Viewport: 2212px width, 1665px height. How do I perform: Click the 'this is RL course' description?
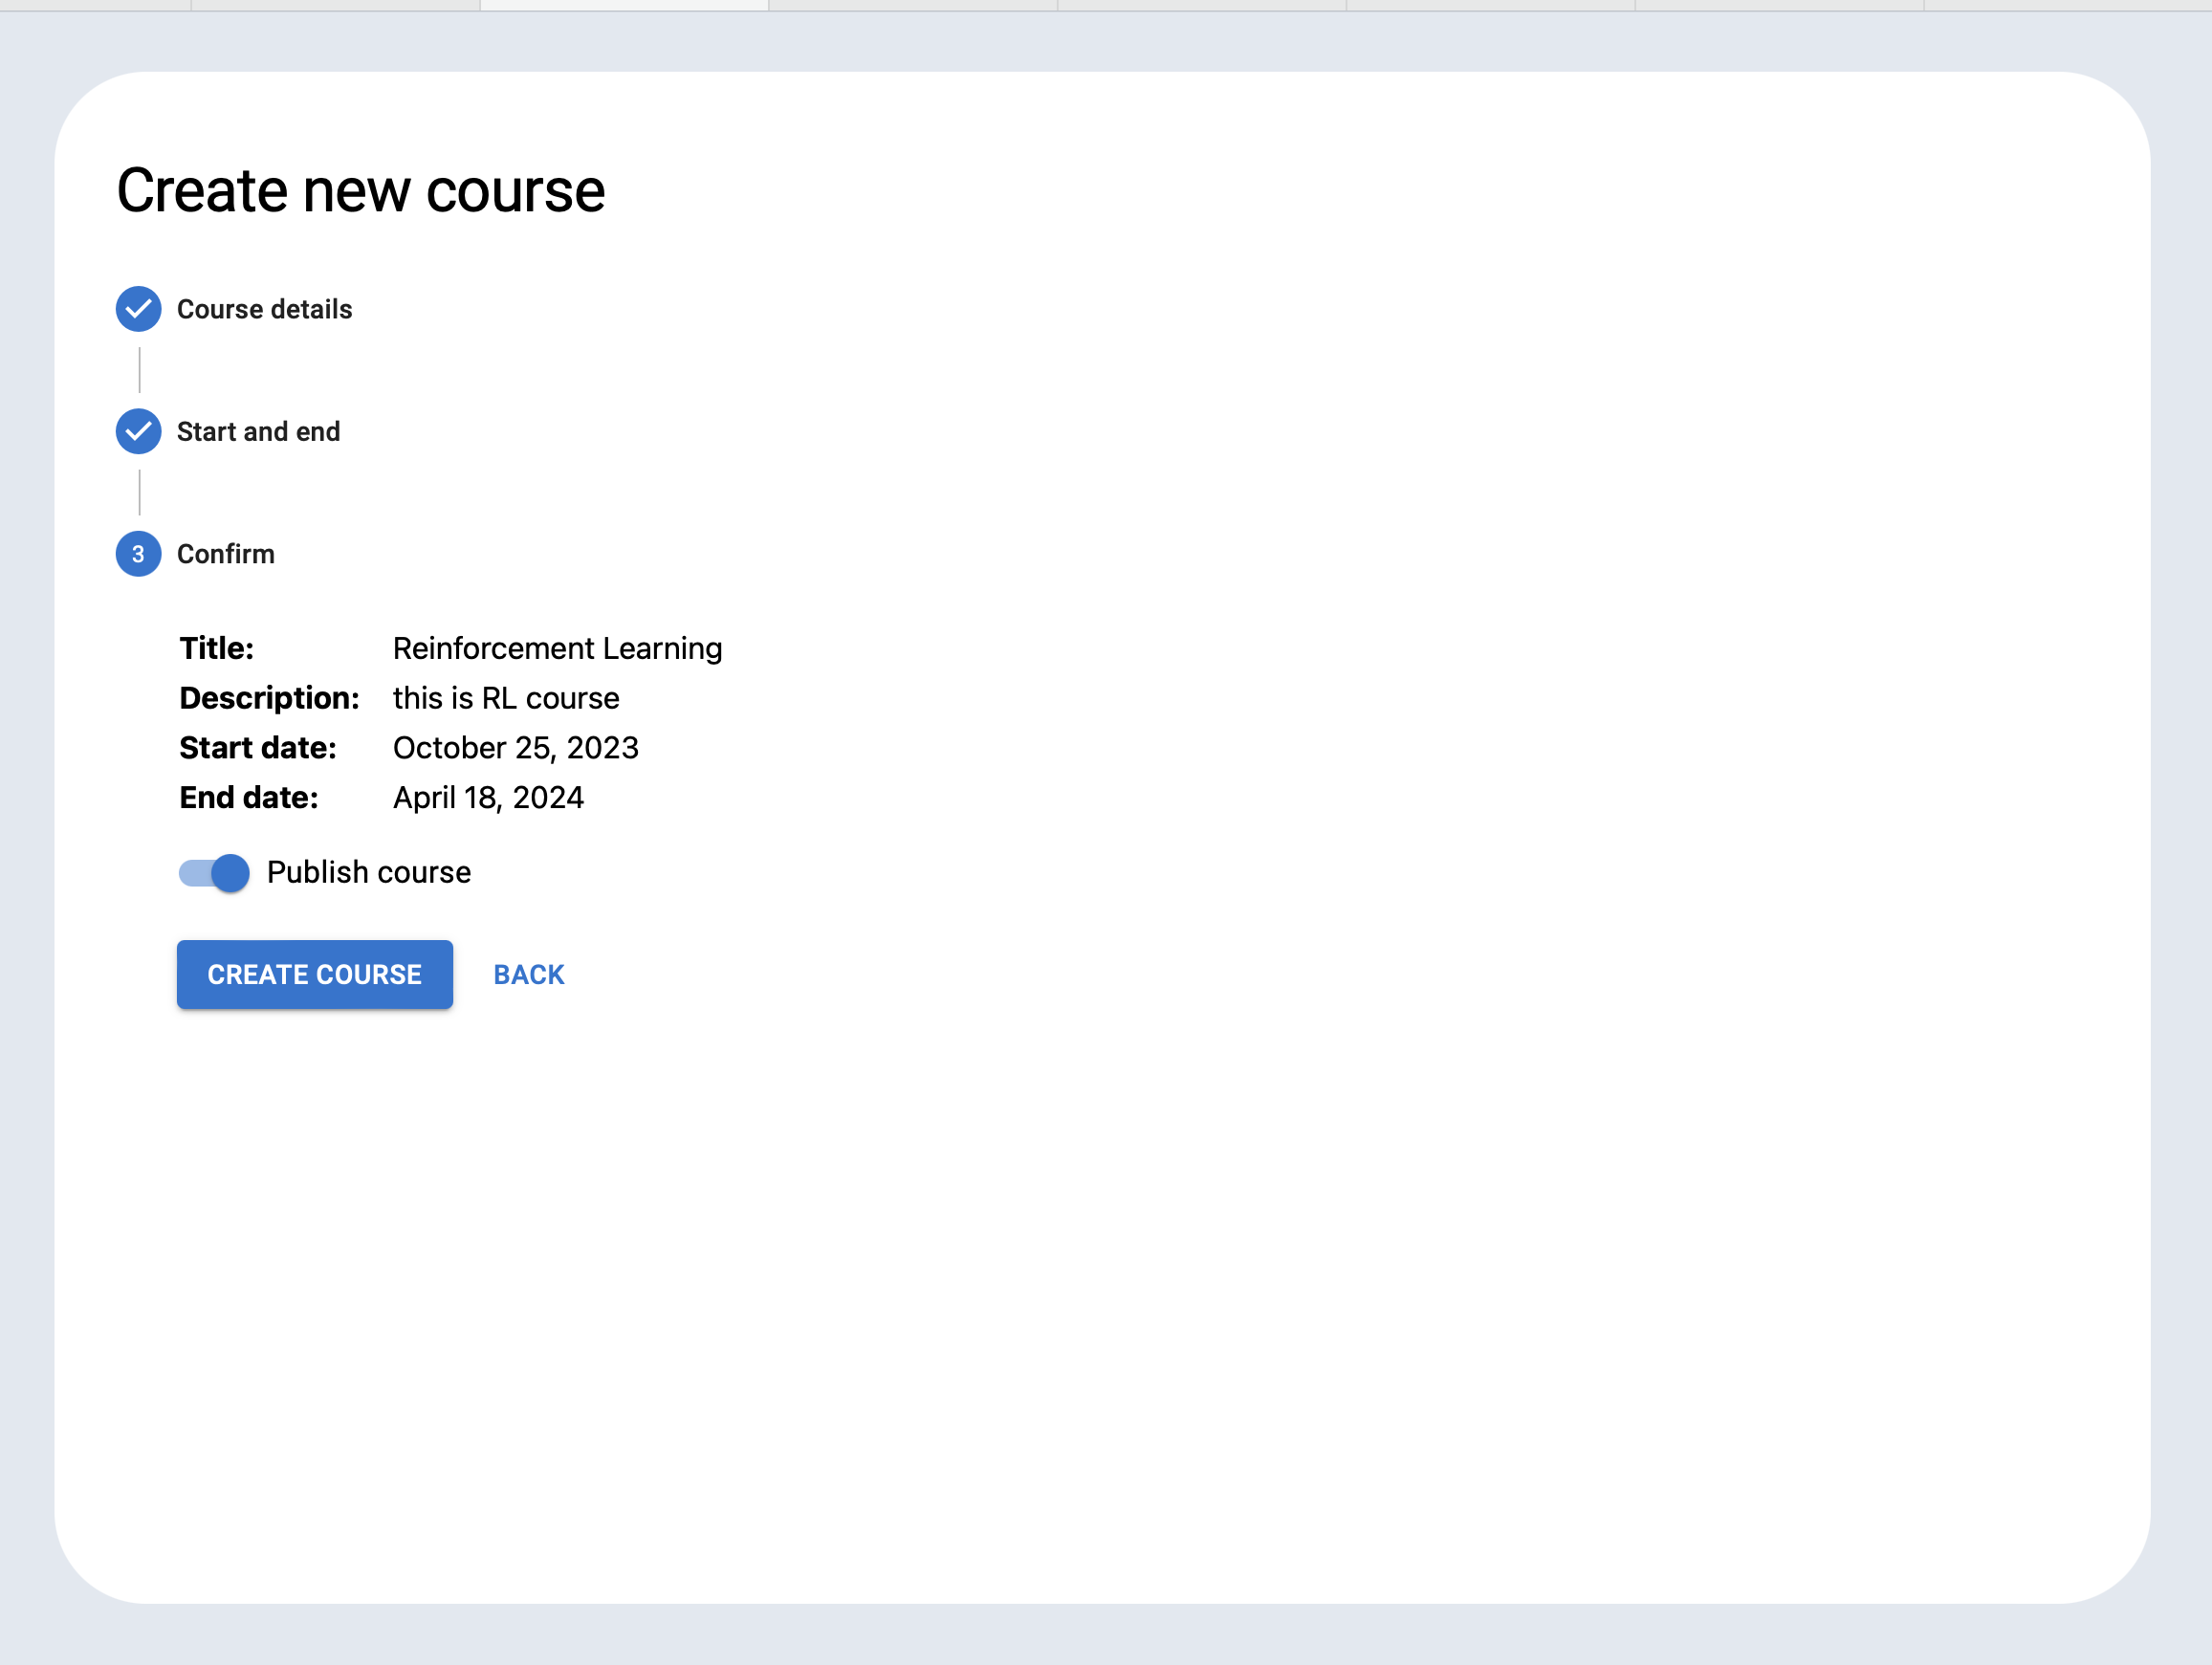pos(506,698)
